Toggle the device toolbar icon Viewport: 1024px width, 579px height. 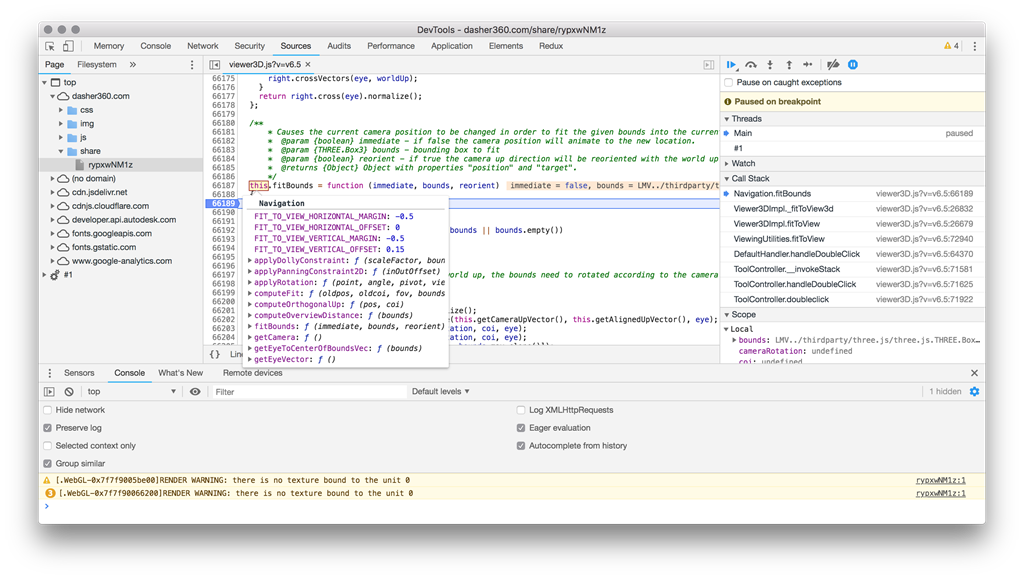[x=68, y=46]
